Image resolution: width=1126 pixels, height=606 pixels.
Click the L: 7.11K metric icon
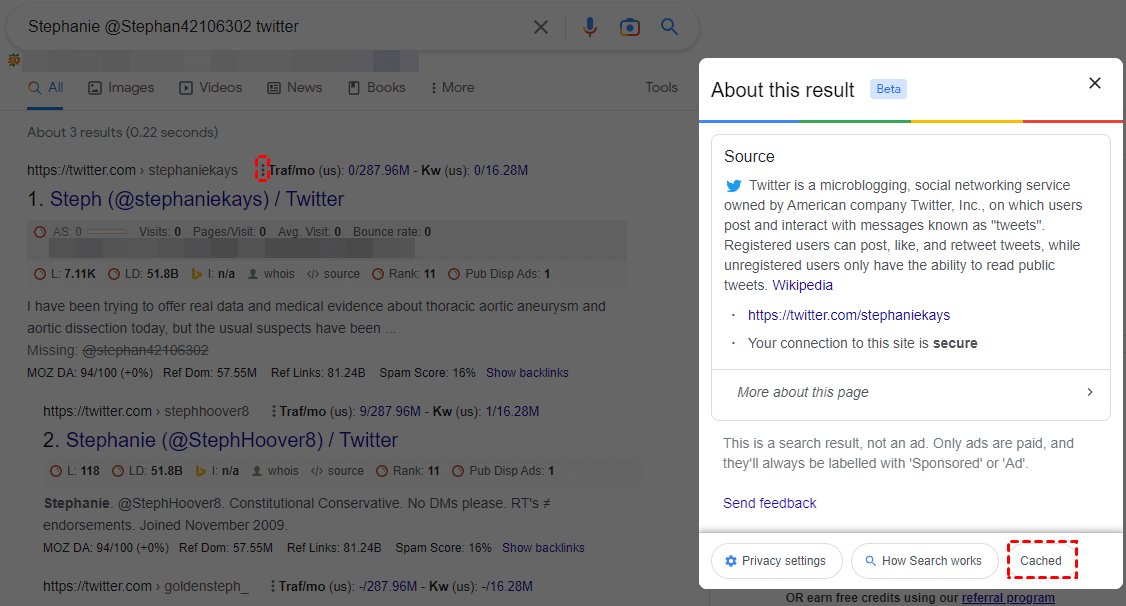click(39, 274)
